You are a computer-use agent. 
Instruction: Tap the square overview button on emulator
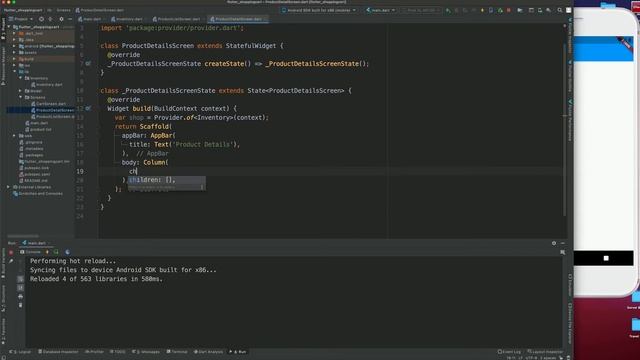tap(606, 258)
